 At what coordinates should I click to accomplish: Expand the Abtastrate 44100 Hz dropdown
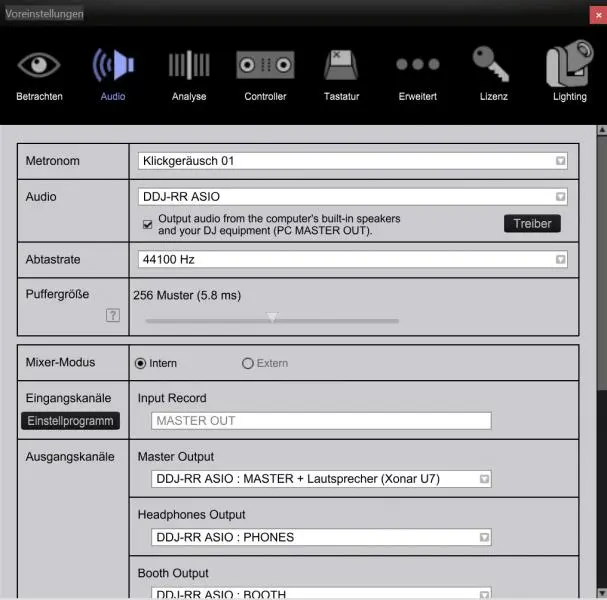point(353,260)
